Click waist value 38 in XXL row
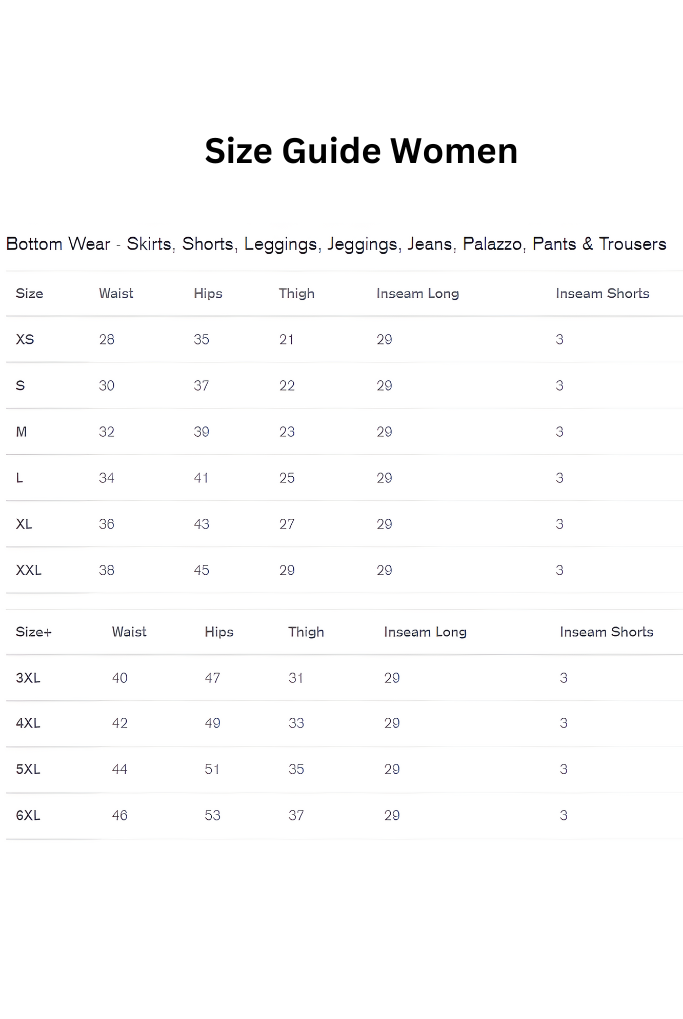The width and height of the screenshot is (683, 1019). pos(107,570)
